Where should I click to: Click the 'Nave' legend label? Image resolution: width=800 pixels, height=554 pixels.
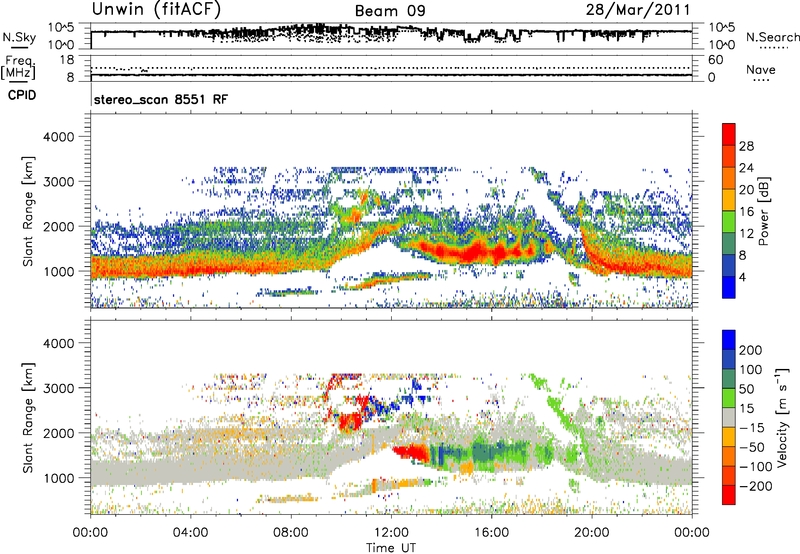coord(761,70)
